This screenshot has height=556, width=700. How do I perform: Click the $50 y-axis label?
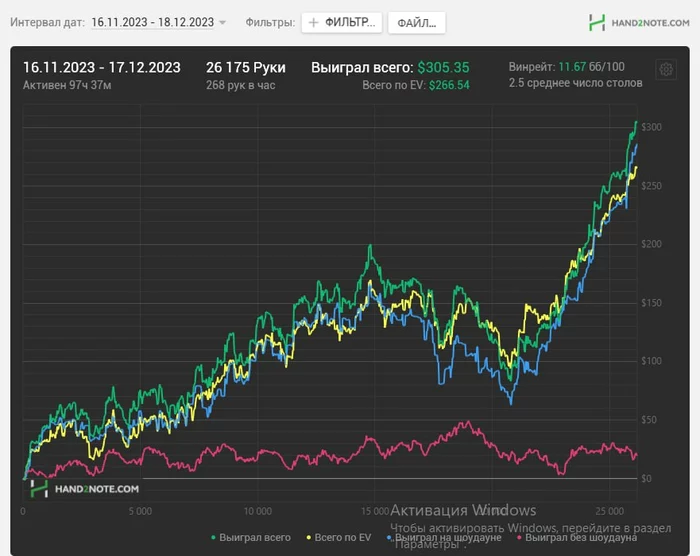pos(649,420)
